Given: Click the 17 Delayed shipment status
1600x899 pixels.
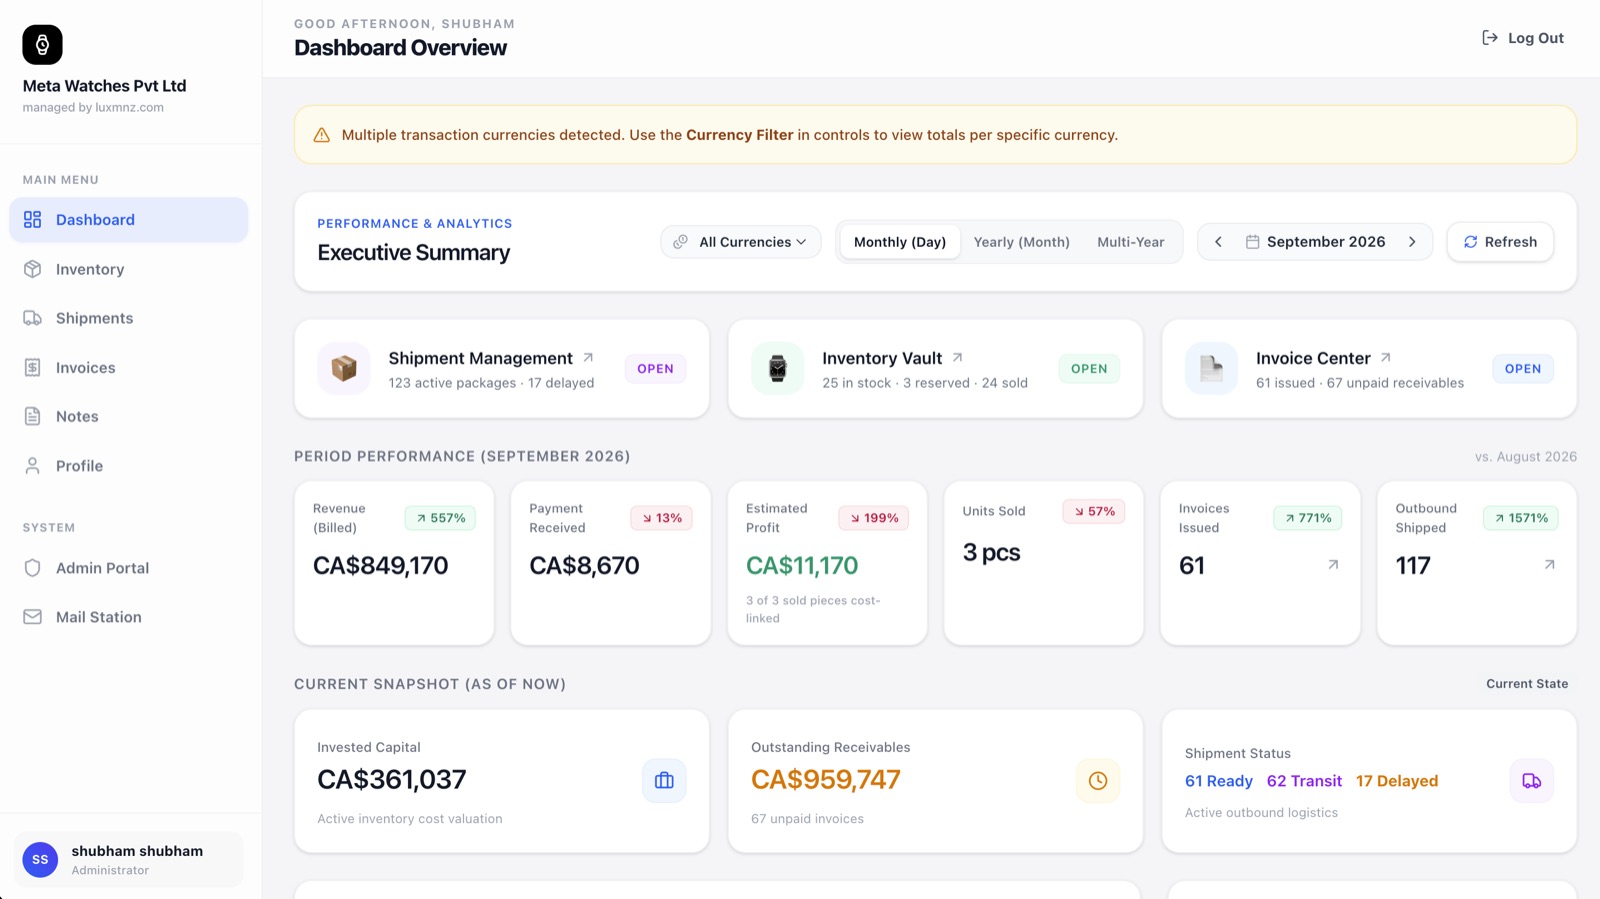Looking at the screenshot, I should [1397, 781].
